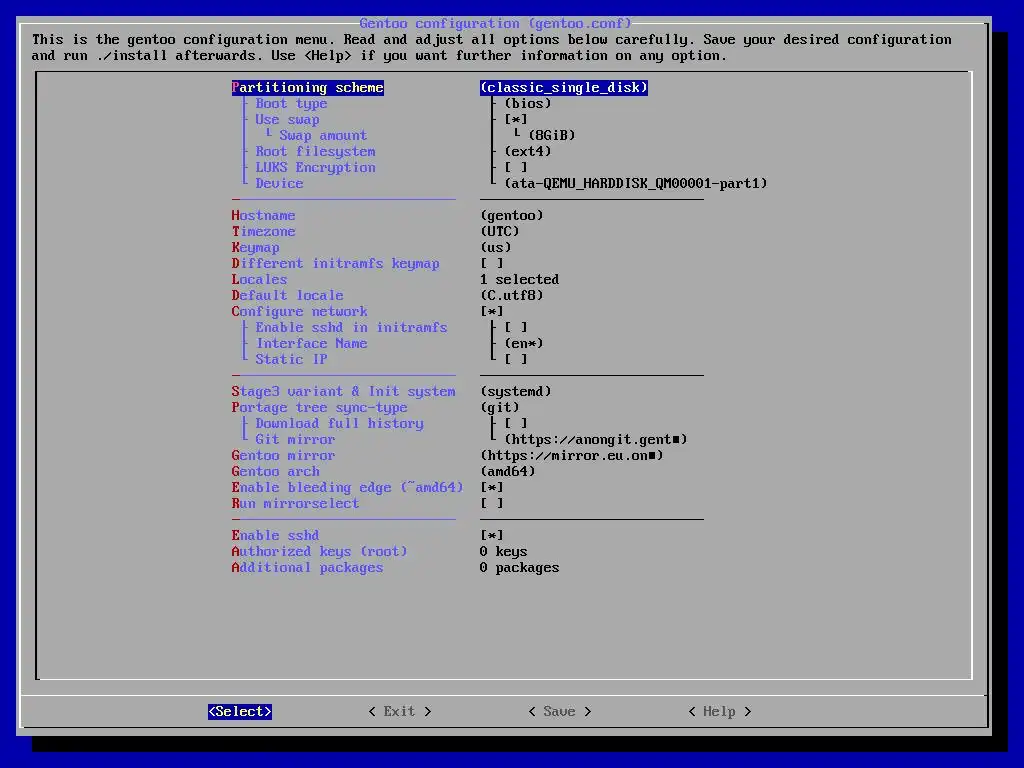The height and width of the screenshot is (768, 1024).
Task: Change the (ext4) filesystem value
Action: coord(528,152)
